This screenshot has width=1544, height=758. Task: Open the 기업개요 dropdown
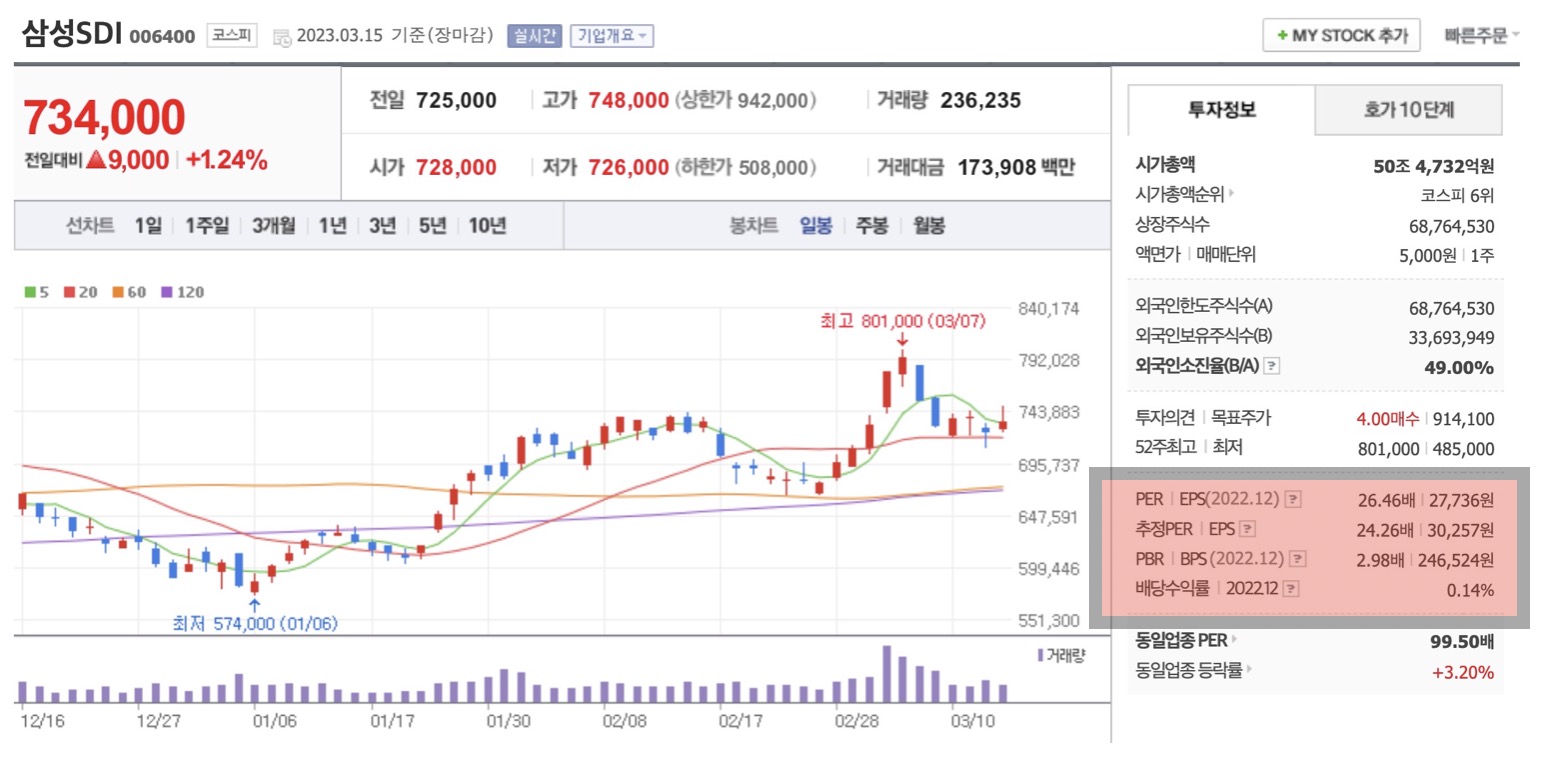pos(612,36)
